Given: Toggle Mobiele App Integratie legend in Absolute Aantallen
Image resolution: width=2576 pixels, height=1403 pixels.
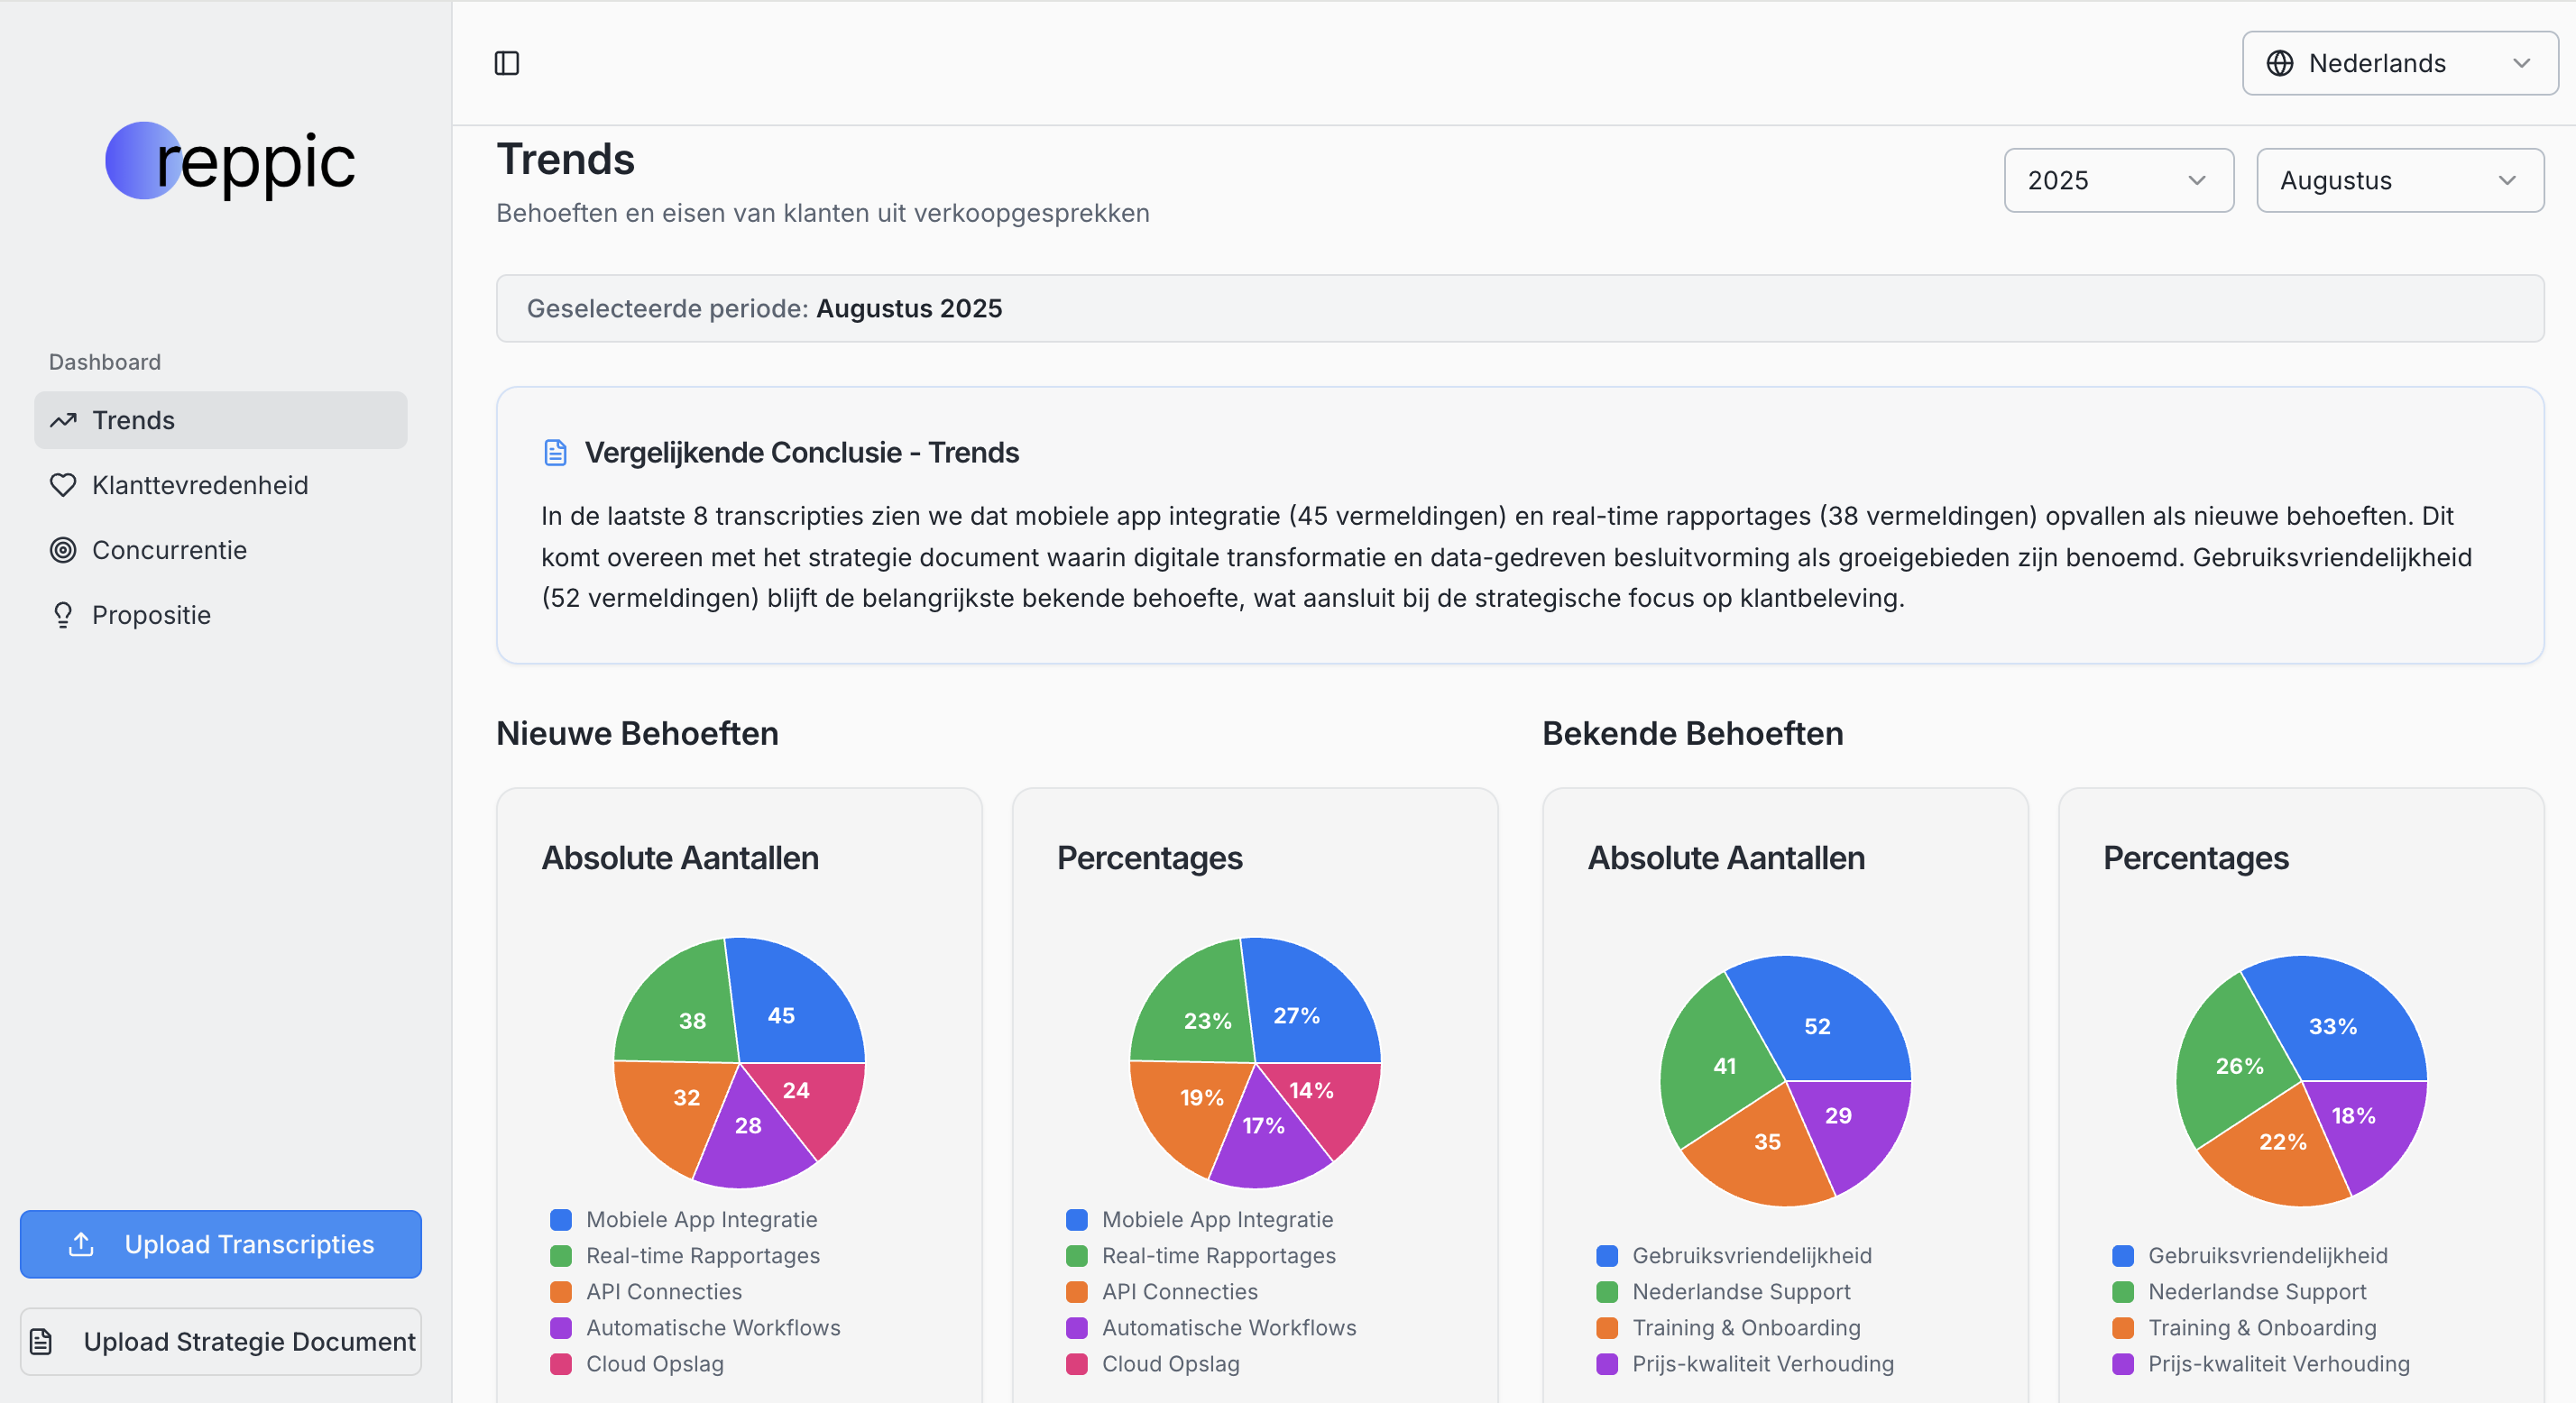Looking at the screenshot, I should [700, 1219].
